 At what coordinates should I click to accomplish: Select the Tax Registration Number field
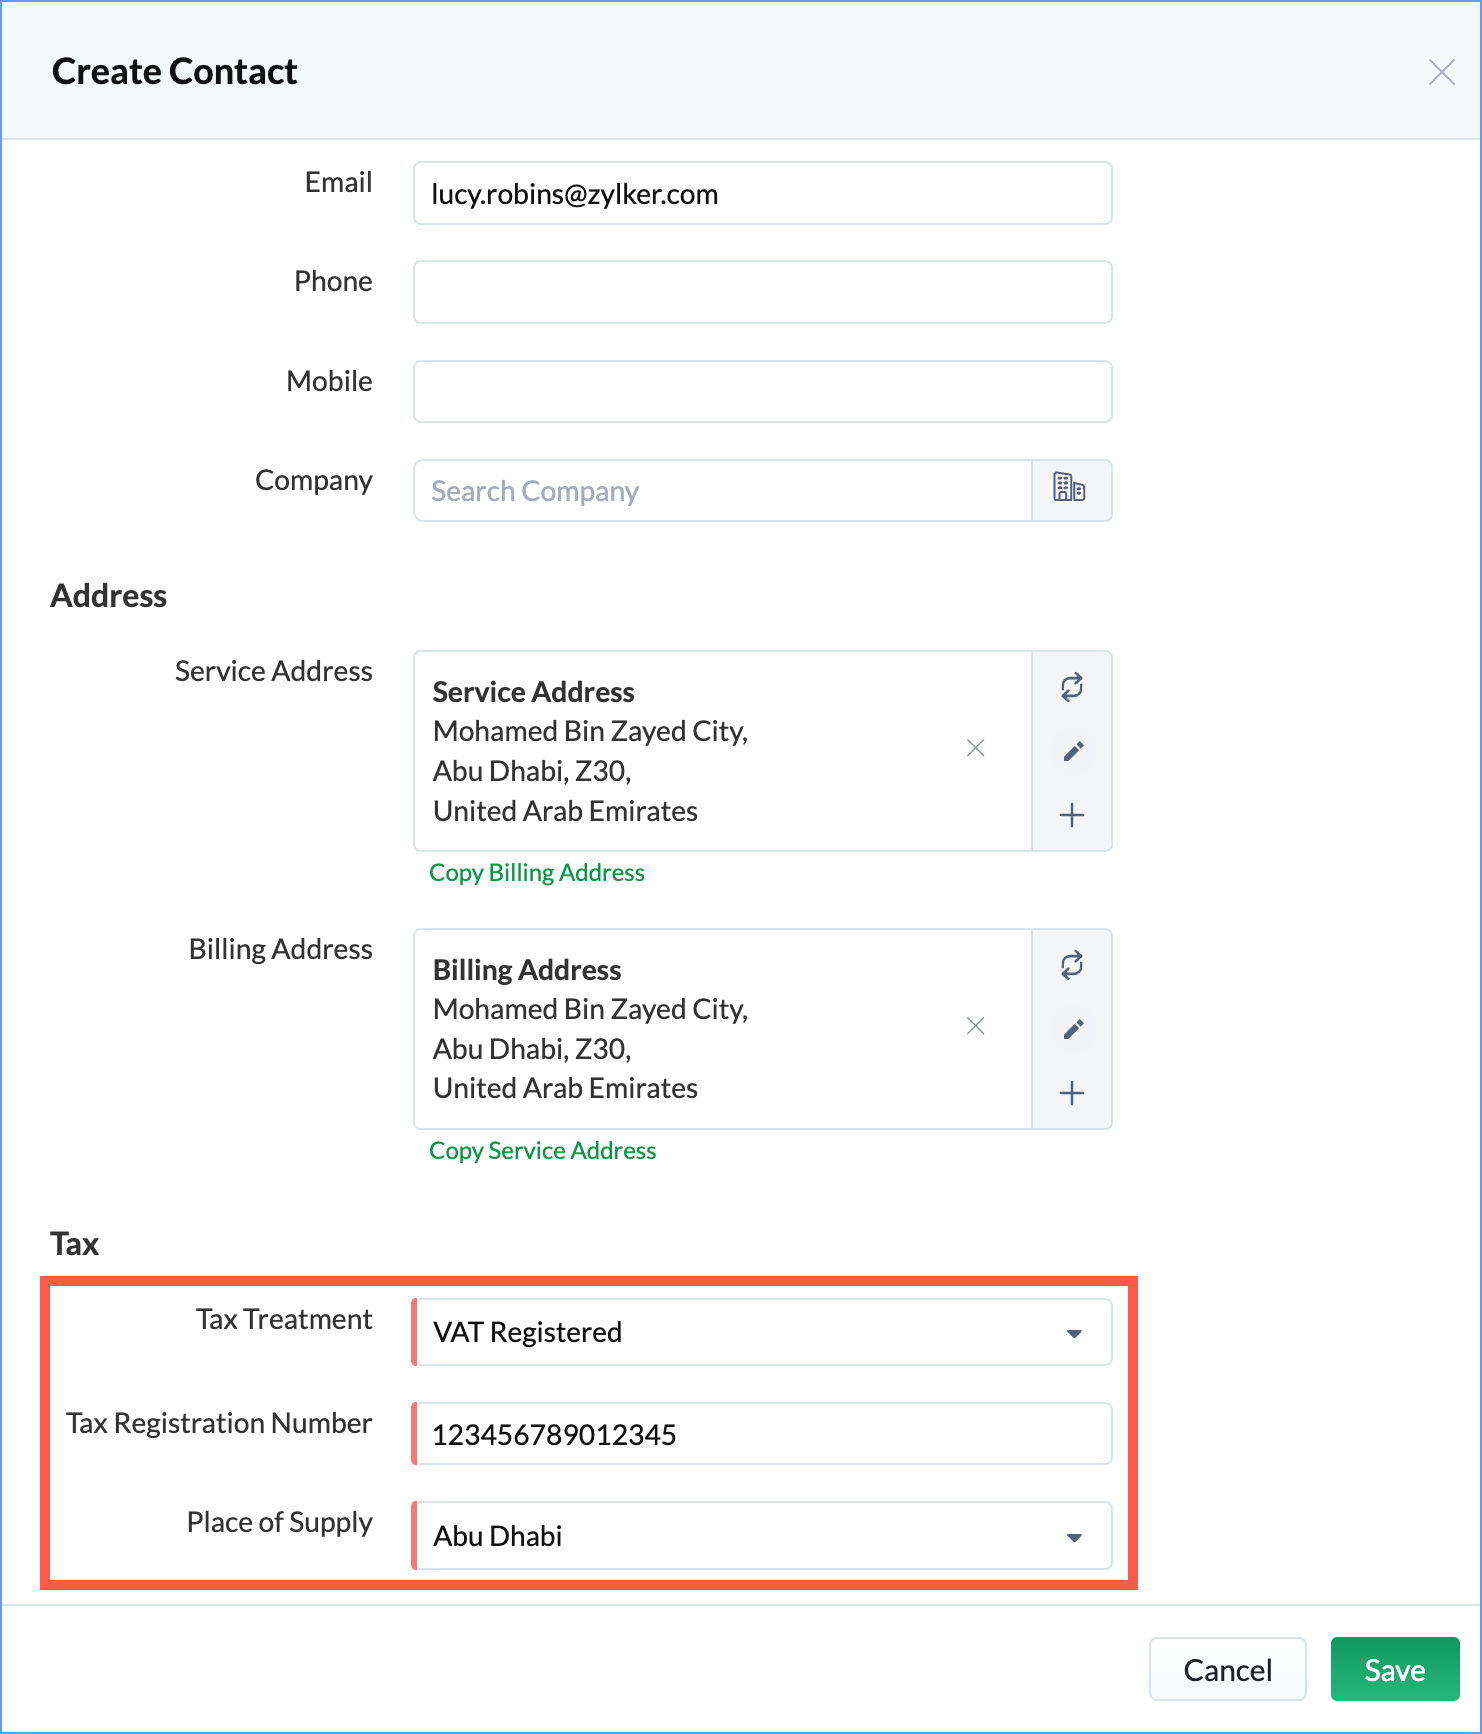(762, 1434)
